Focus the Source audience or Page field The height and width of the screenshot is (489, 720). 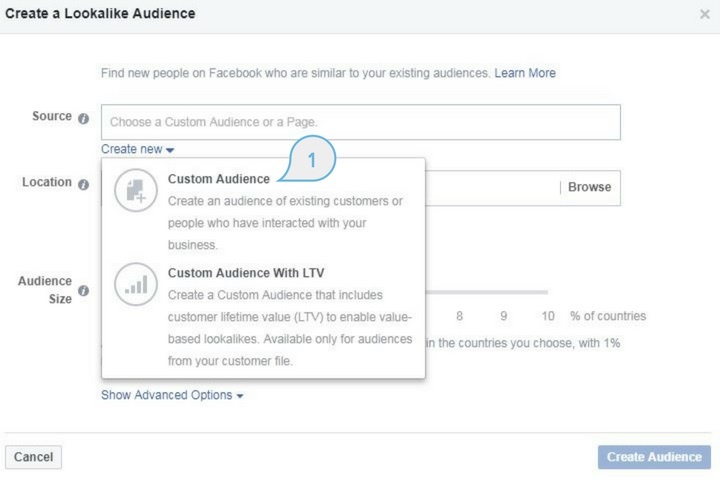click(x=360, y=122)
